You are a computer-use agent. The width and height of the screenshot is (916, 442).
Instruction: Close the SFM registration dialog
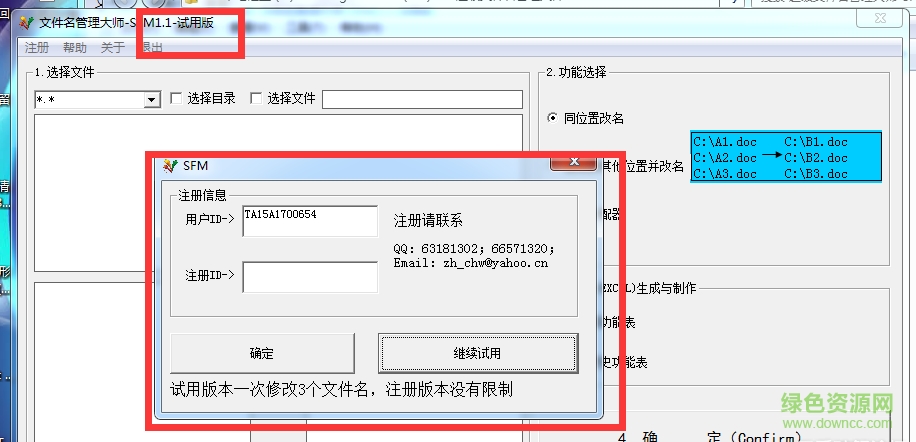pos(573,162)
